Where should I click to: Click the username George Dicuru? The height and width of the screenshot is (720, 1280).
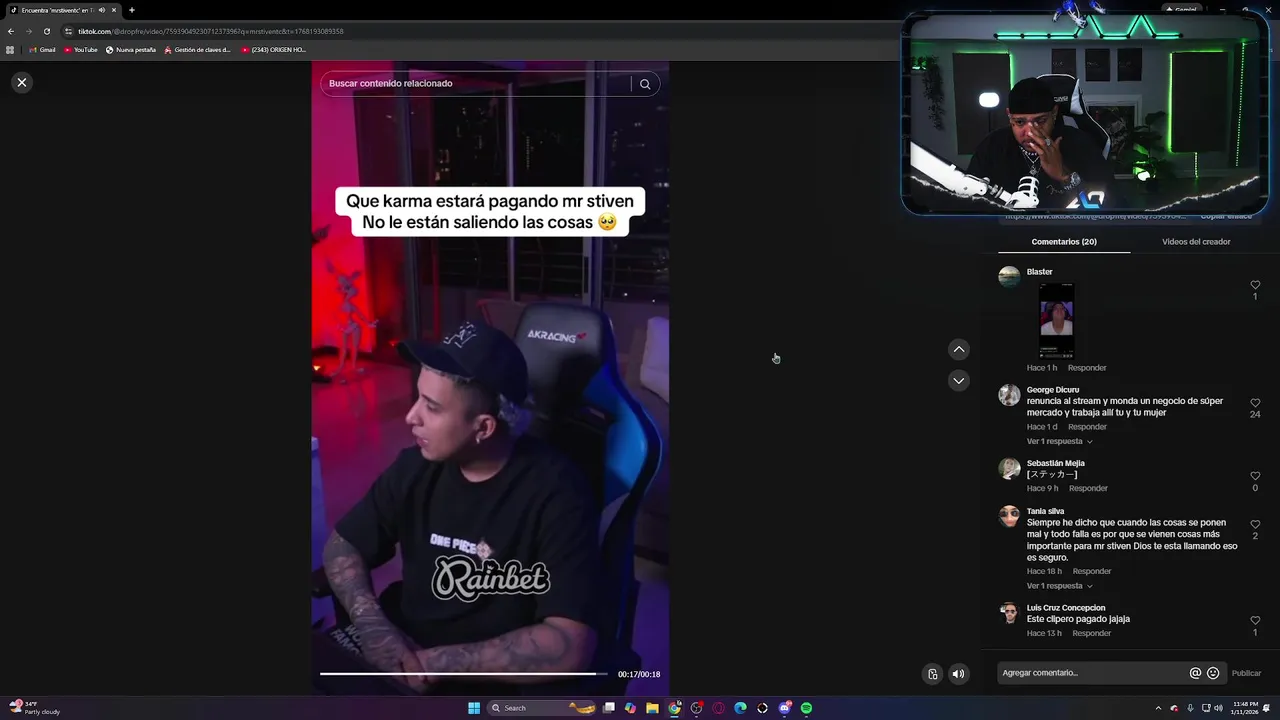[x=1053, y=390]
